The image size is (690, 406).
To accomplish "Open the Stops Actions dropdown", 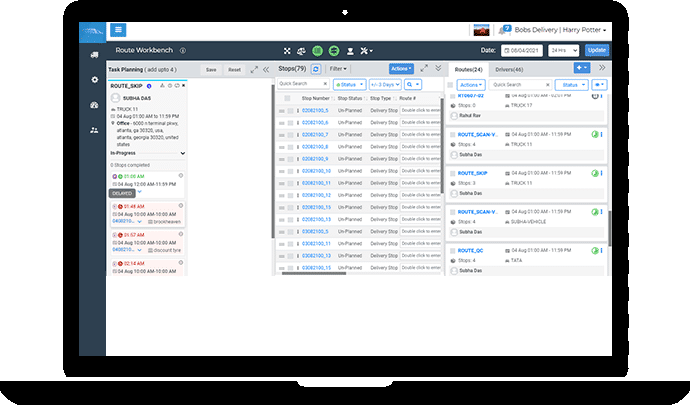I will pos(401,69).
